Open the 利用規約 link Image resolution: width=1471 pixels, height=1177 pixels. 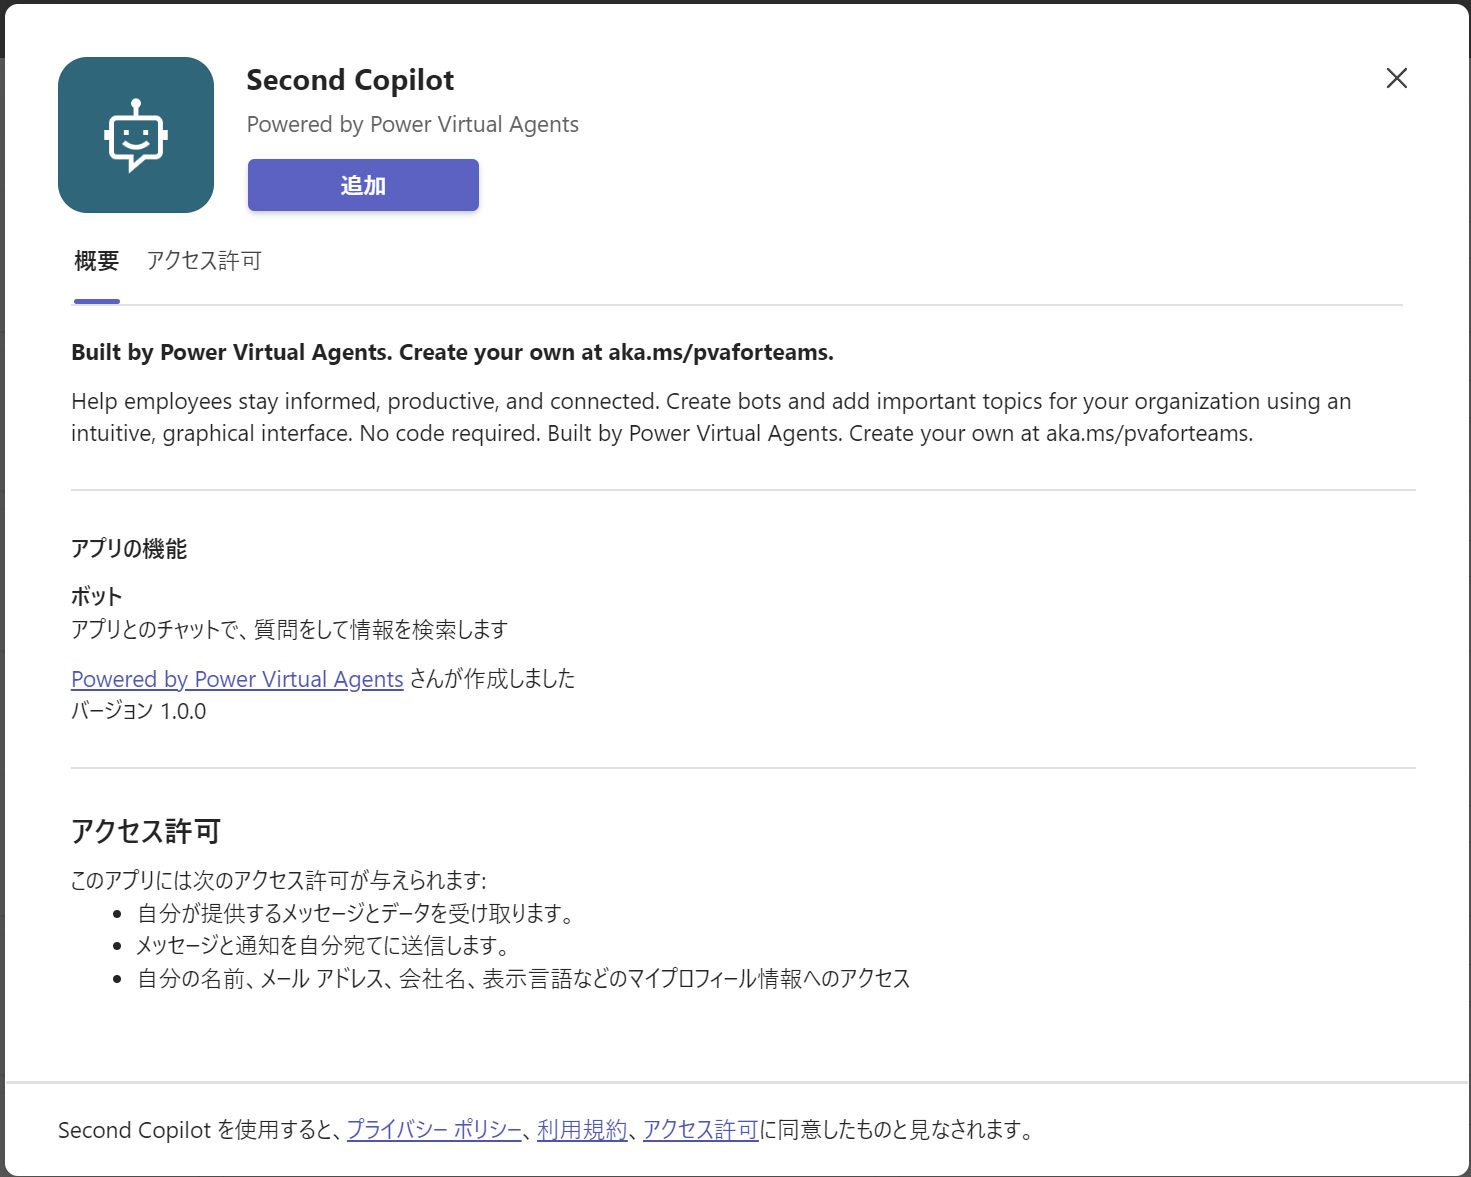582,1130
